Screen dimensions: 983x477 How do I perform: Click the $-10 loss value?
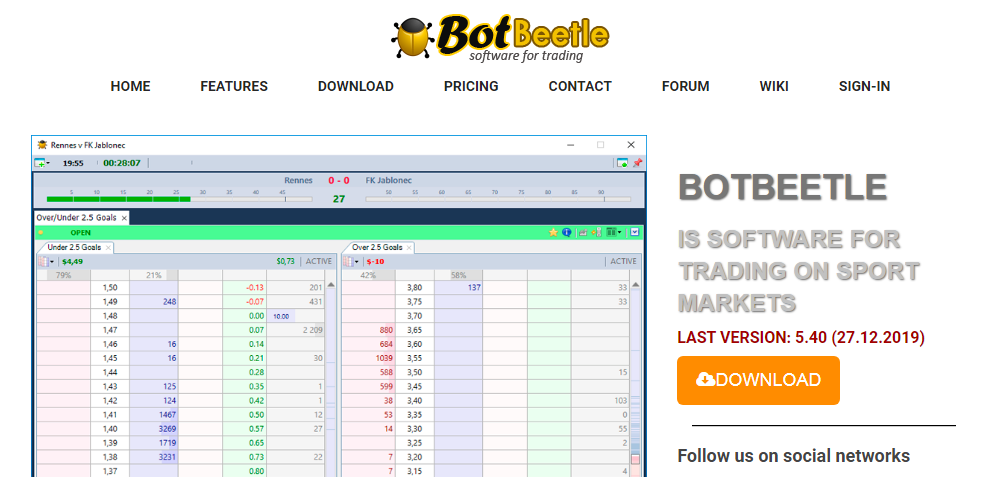click(x=376, y=262)
